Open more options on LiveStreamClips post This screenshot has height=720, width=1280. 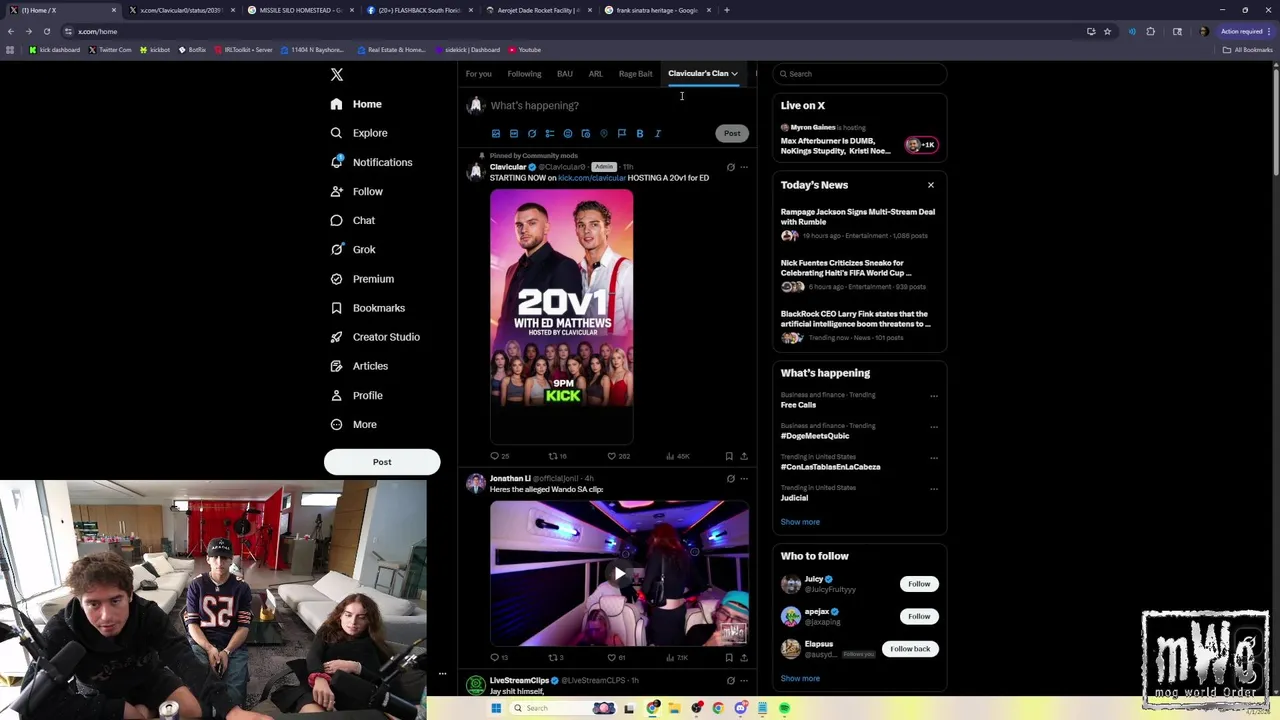pyautogui.click(x=744, y=681)
